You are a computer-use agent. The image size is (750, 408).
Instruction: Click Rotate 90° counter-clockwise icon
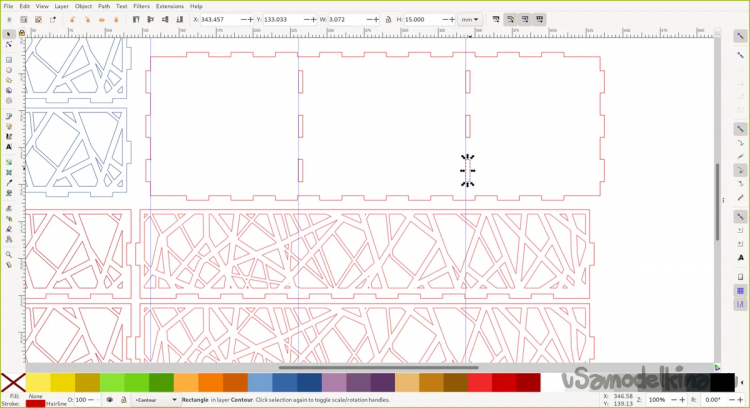pyautogui.click(x=73, y=19)
